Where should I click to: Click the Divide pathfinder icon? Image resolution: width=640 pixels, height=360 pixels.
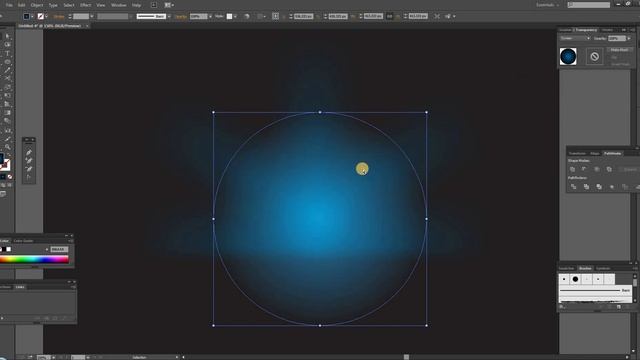pyautogui.click(x=573, y=187)
